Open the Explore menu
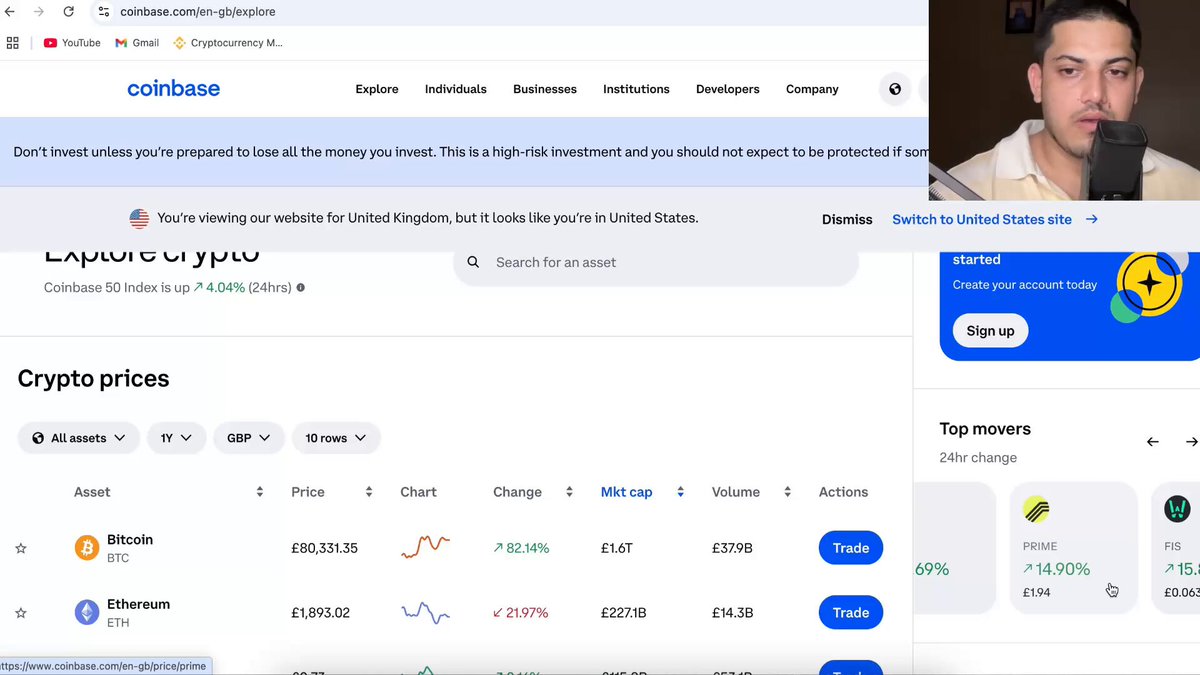Viewport: 1200px width, 675px height. click(377, 89)
